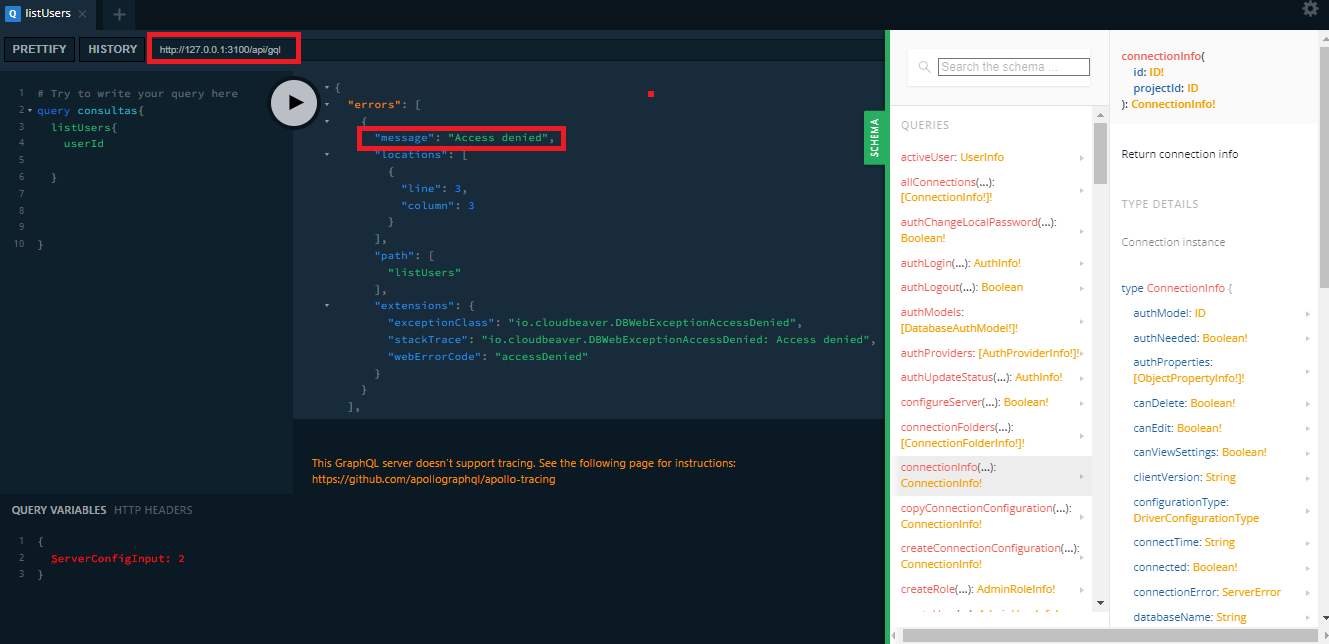Image resolution: width=1329 pixels, height=644 pixels.
Task: Open authChangeLocalPassword query entry
Action: 993,230
